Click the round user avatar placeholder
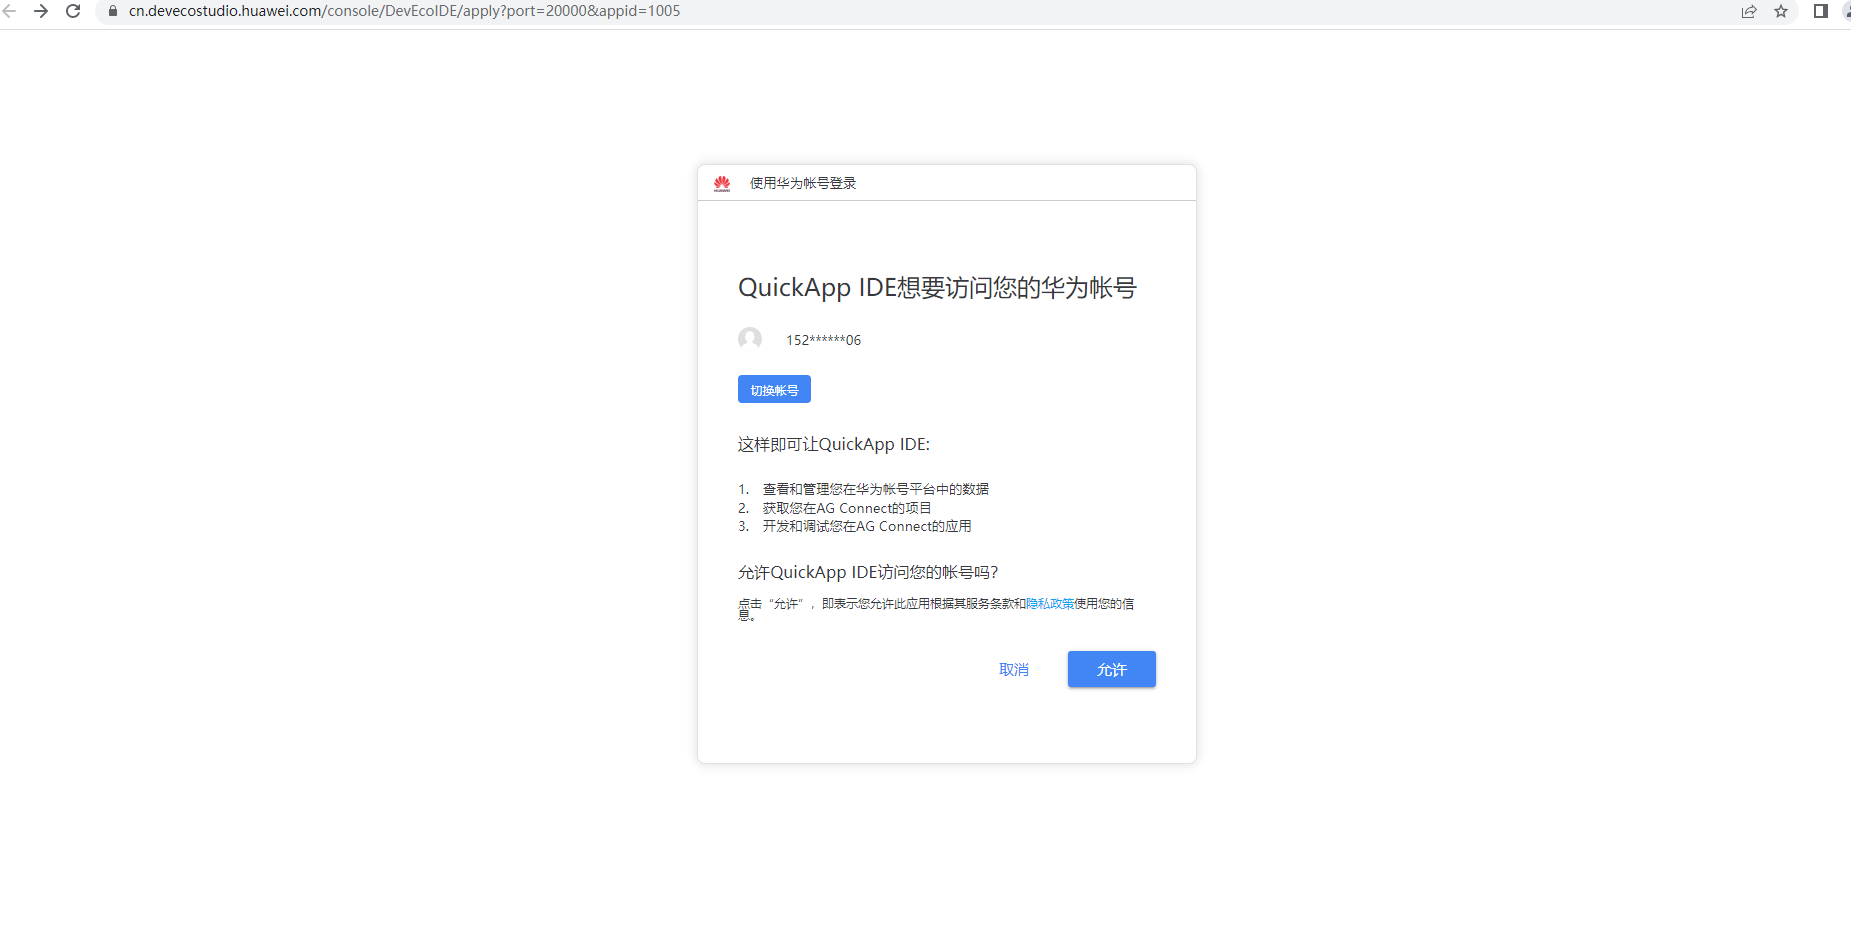 tap(750, 339)
